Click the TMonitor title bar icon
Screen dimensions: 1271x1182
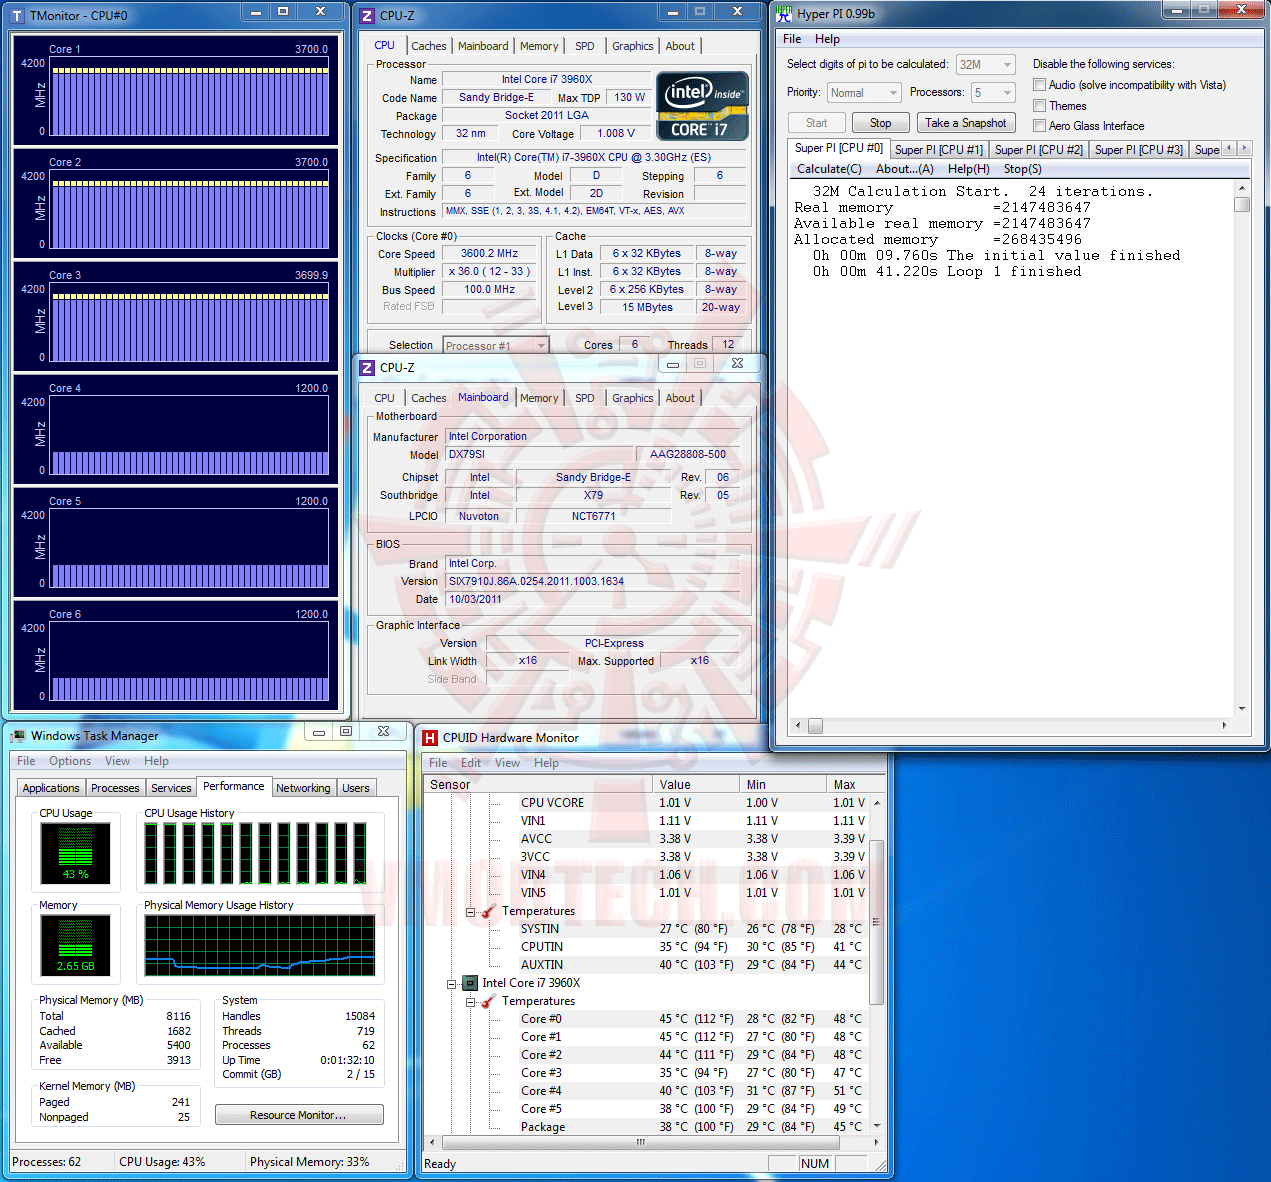[x=17, y=16]
